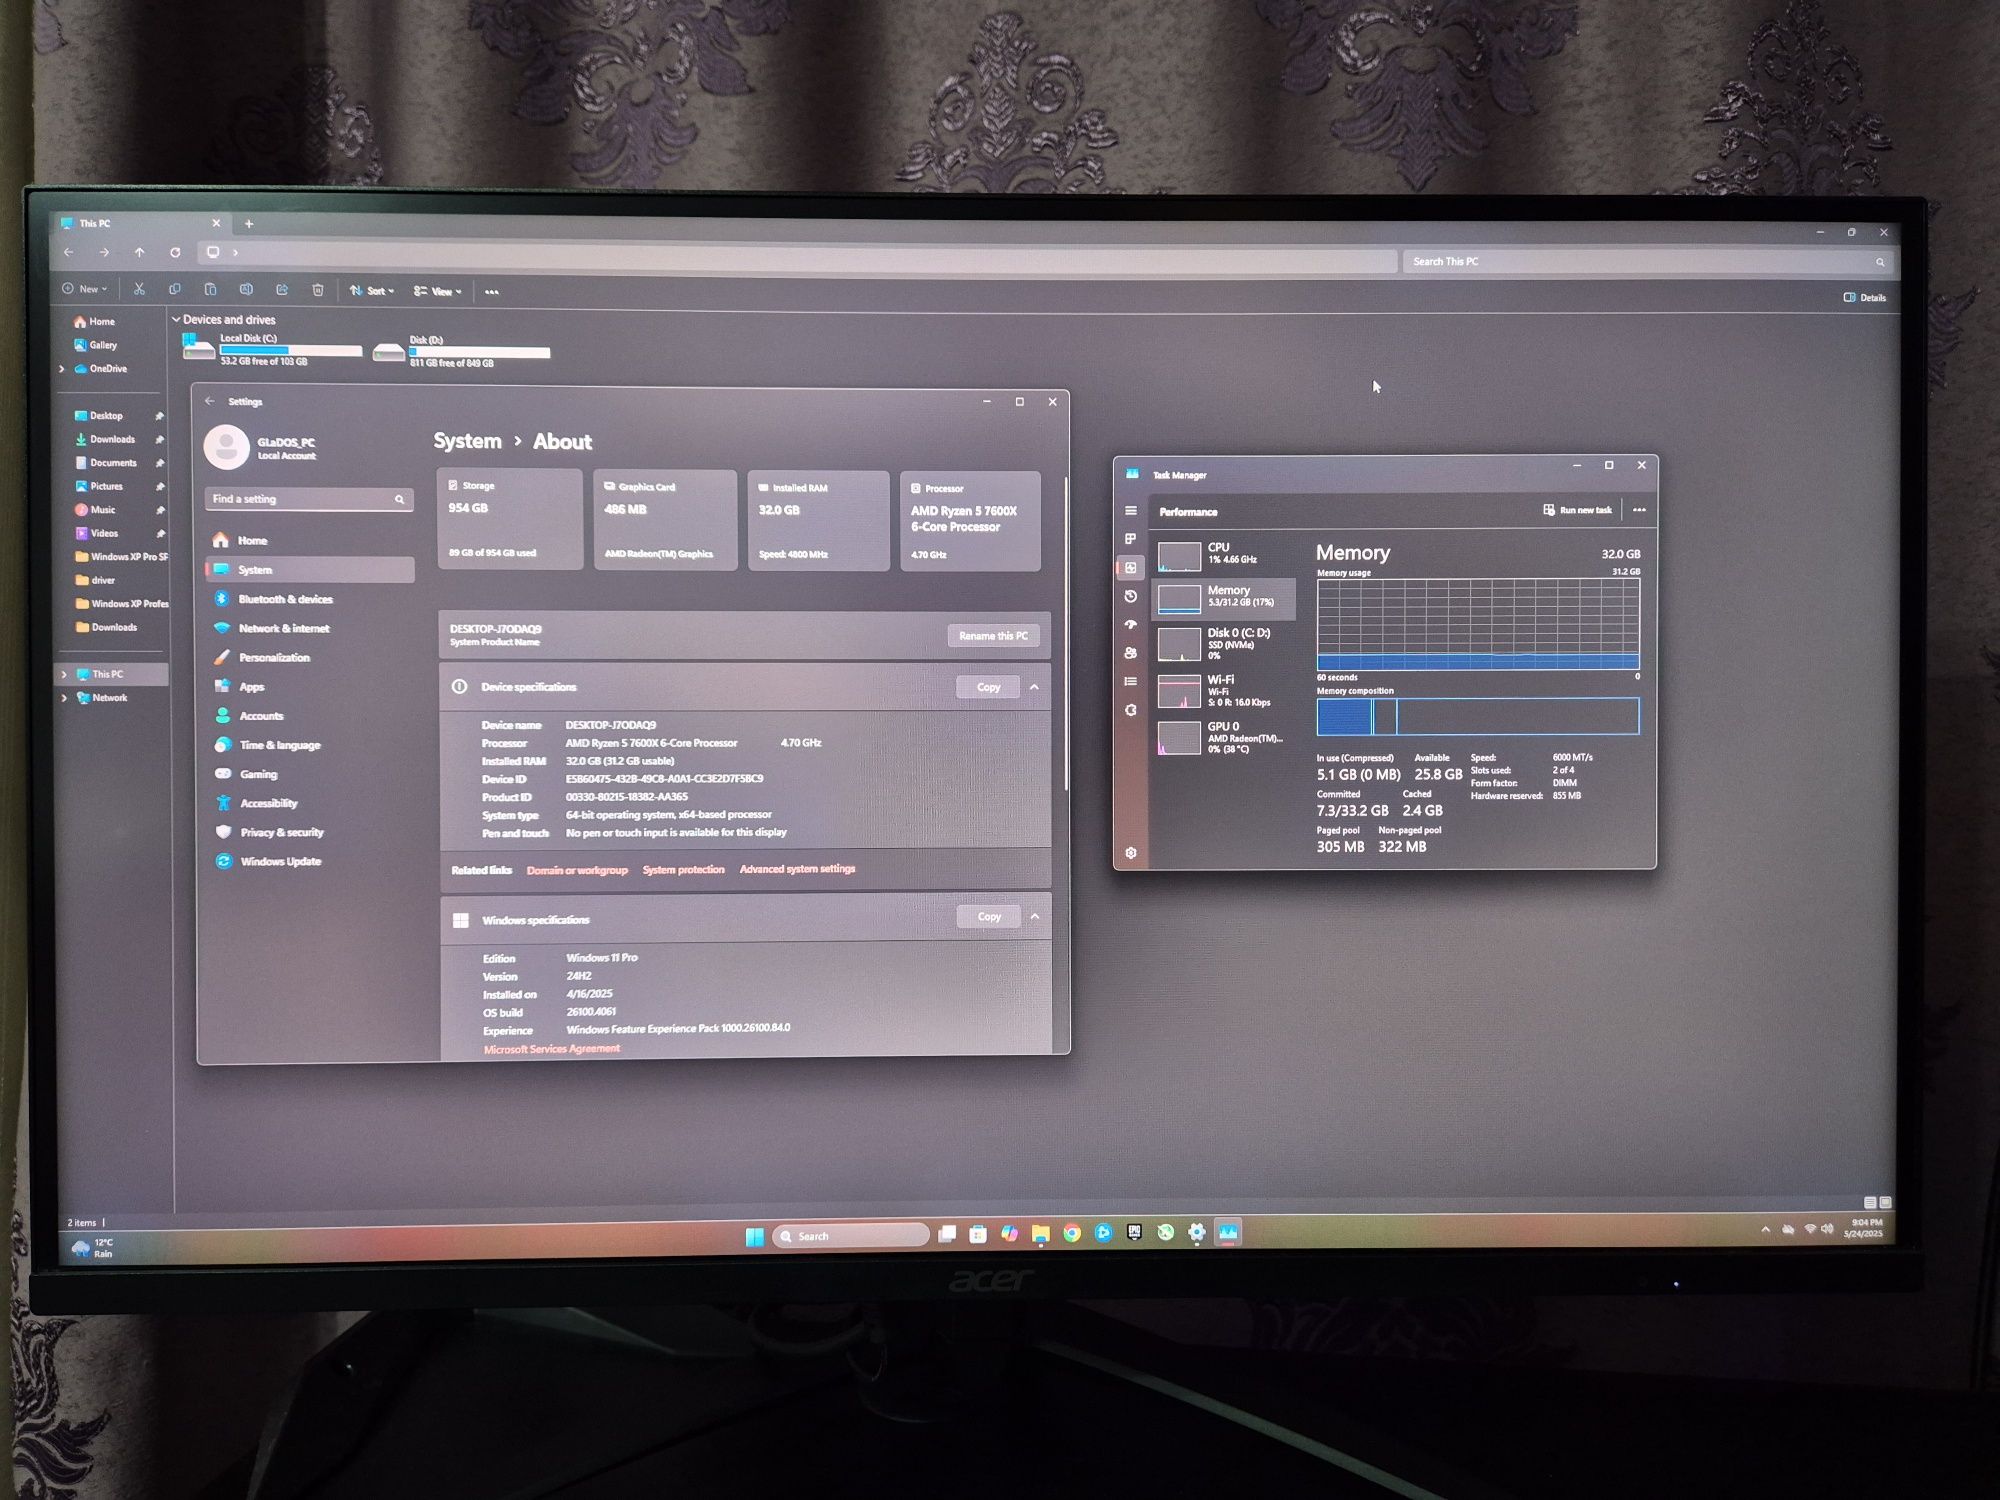Open the Details pane button in File Explorer

1865,297
